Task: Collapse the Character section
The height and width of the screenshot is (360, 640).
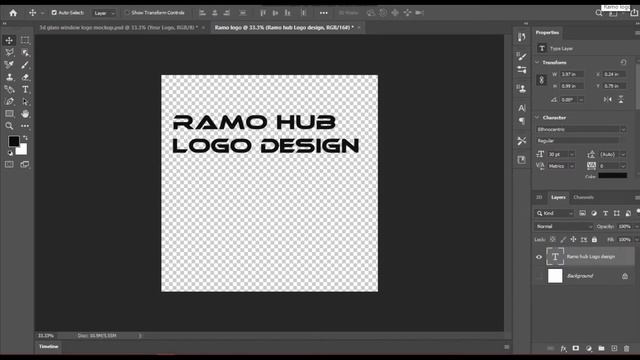Action: point(537,118)
